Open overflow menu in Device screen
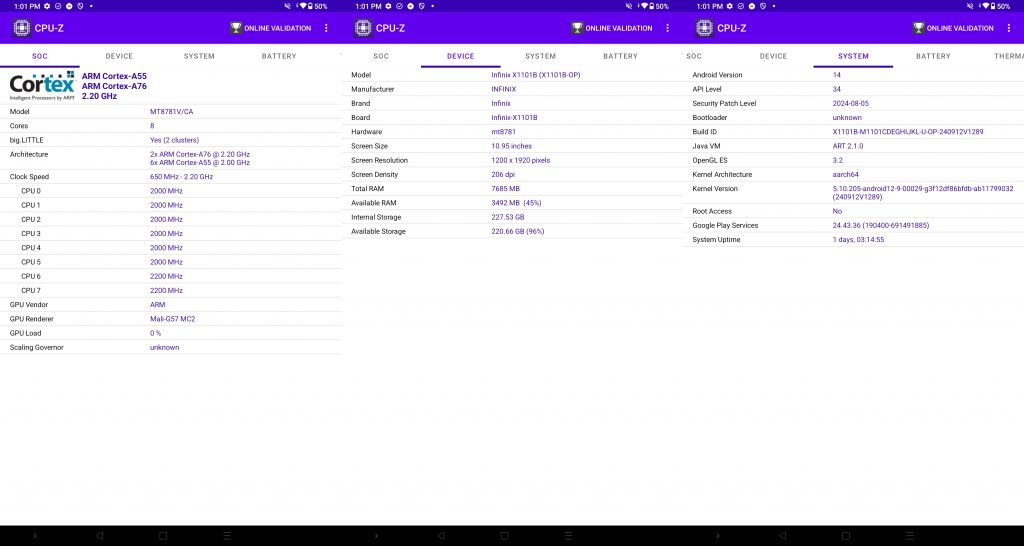 point(667,28)
